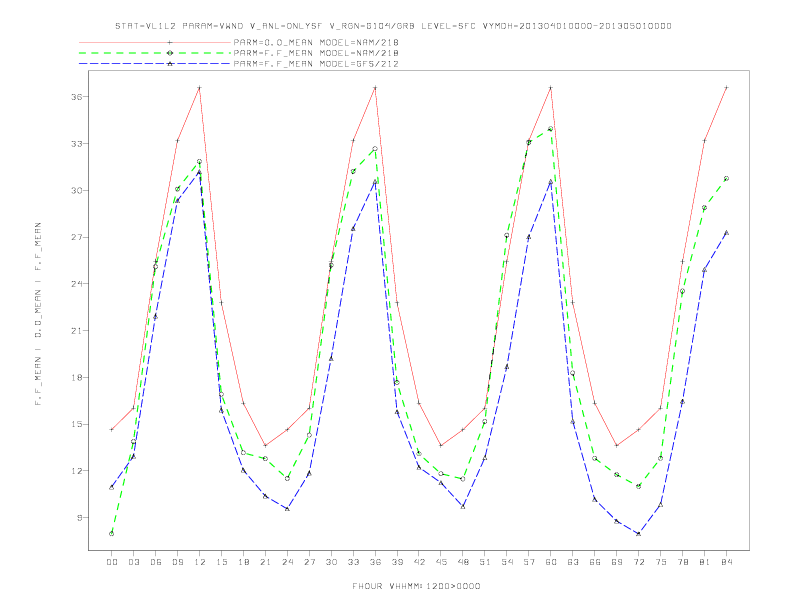Click x-axis tick label 03
792x612 pixels.
tap(133, 562)
